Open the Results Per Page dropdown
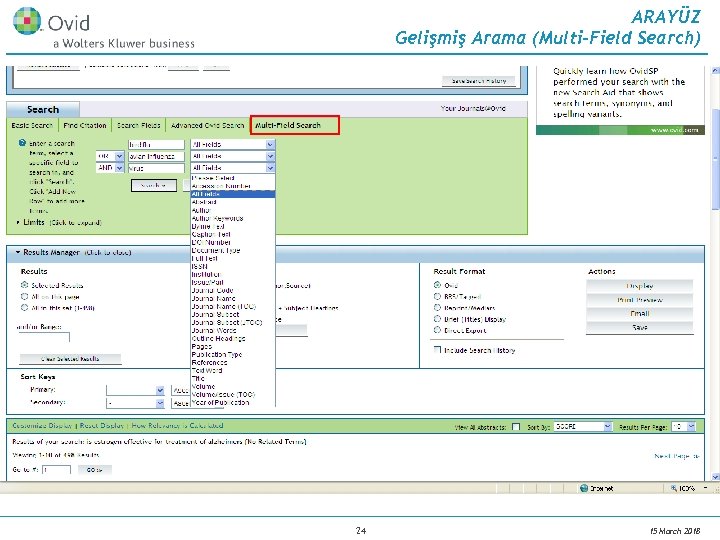Viewport: 720px width, 540px height. tap(683, 427)
